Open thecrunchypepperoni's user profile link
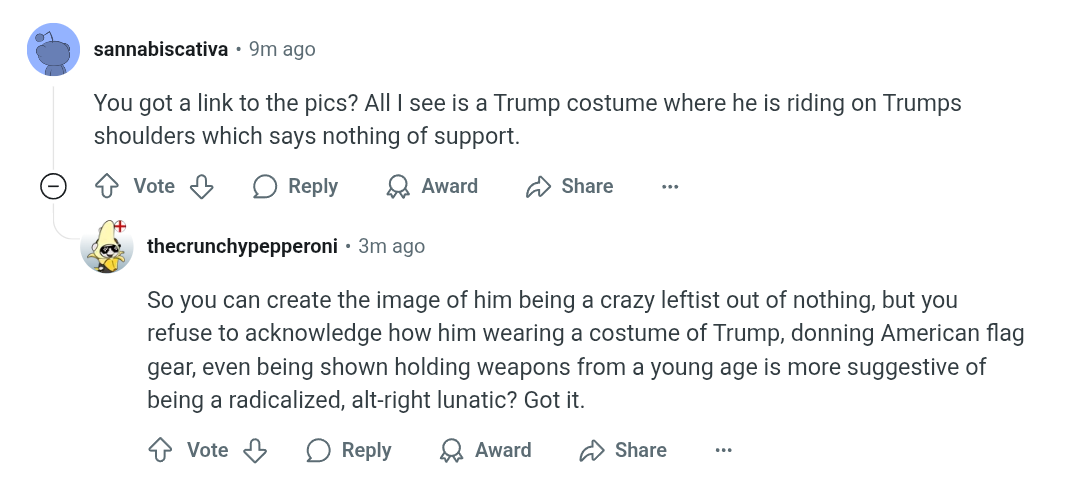1080x485 pixels. [242, 246]
